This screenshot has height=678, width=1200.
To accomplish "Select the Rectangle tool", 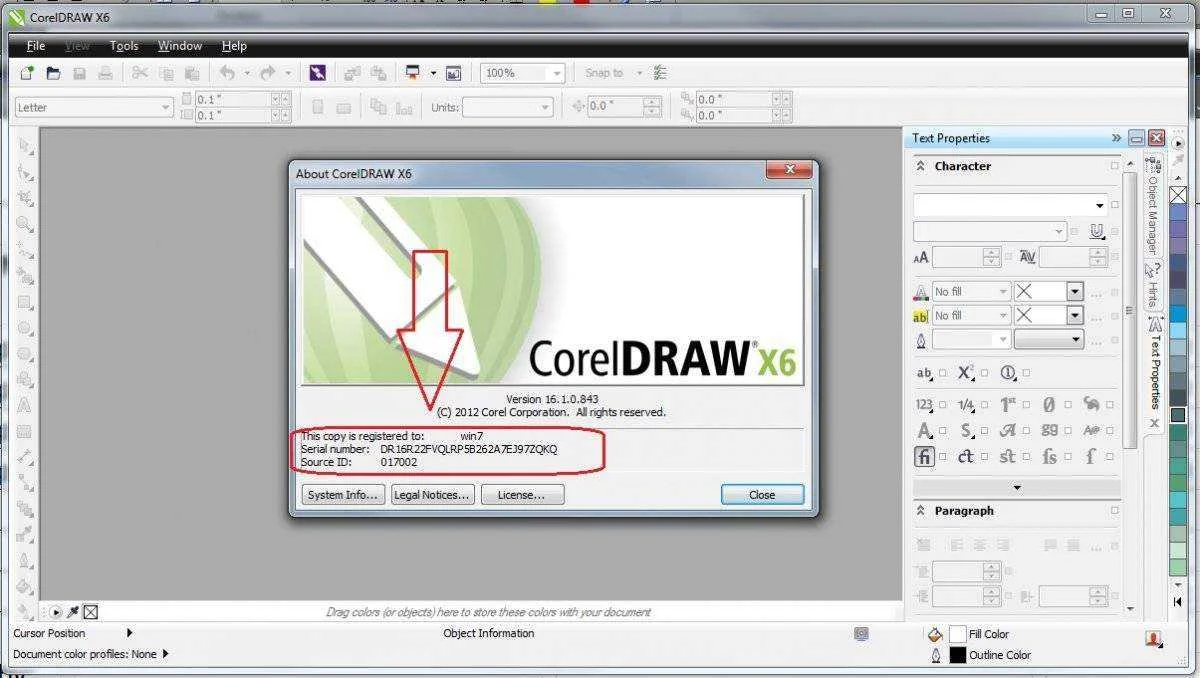I will 26,302.
